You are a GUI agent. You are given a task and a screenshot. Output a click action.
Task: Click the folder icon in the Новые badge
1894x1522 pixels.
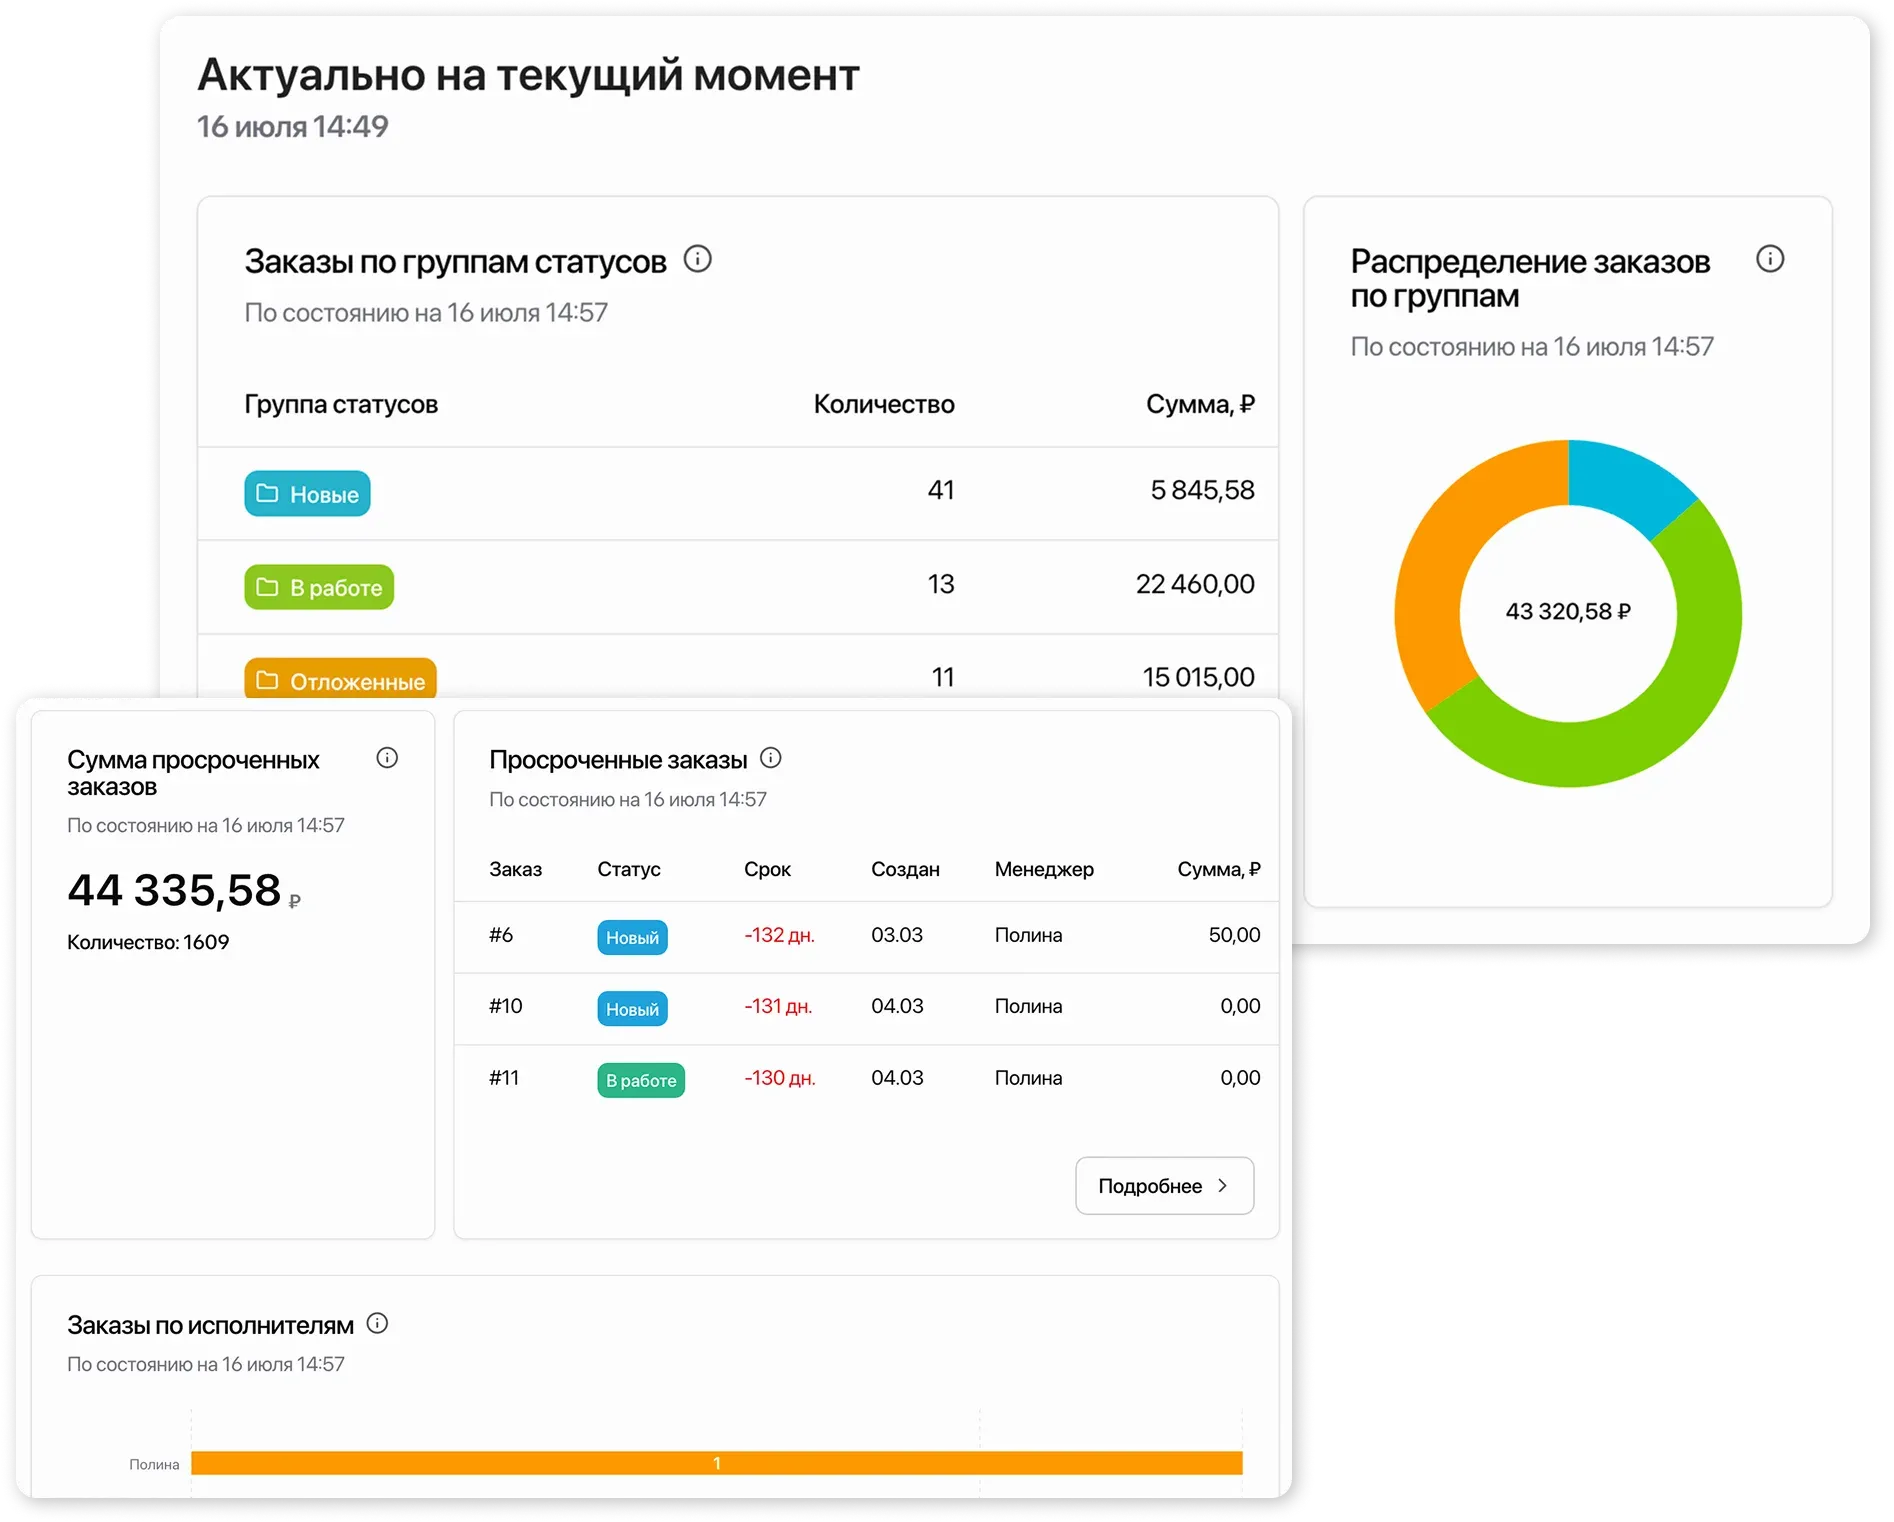(266, 493)
